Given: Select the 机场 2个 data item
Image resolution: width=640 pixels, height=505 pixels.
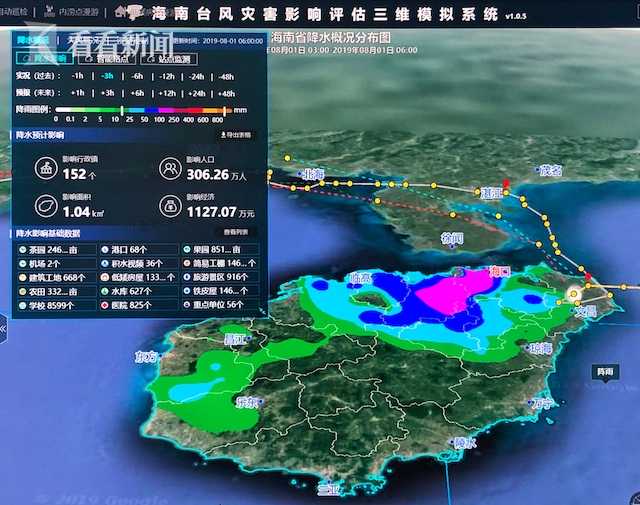Looking at the screenshot, I should tap(40, 263).
